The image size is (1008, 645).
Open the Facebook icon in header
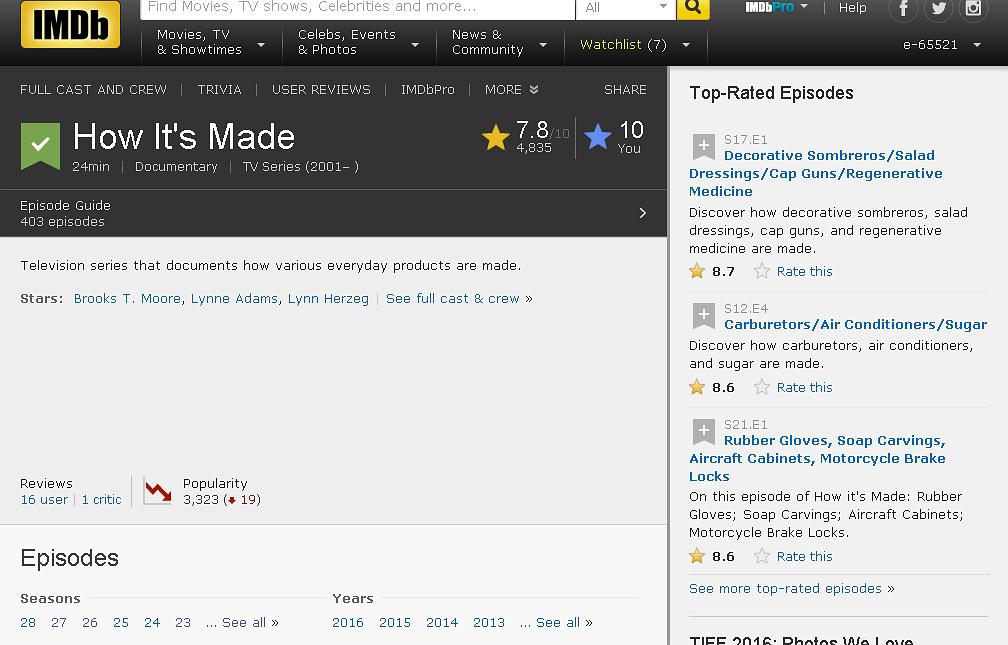coord(903,9)
